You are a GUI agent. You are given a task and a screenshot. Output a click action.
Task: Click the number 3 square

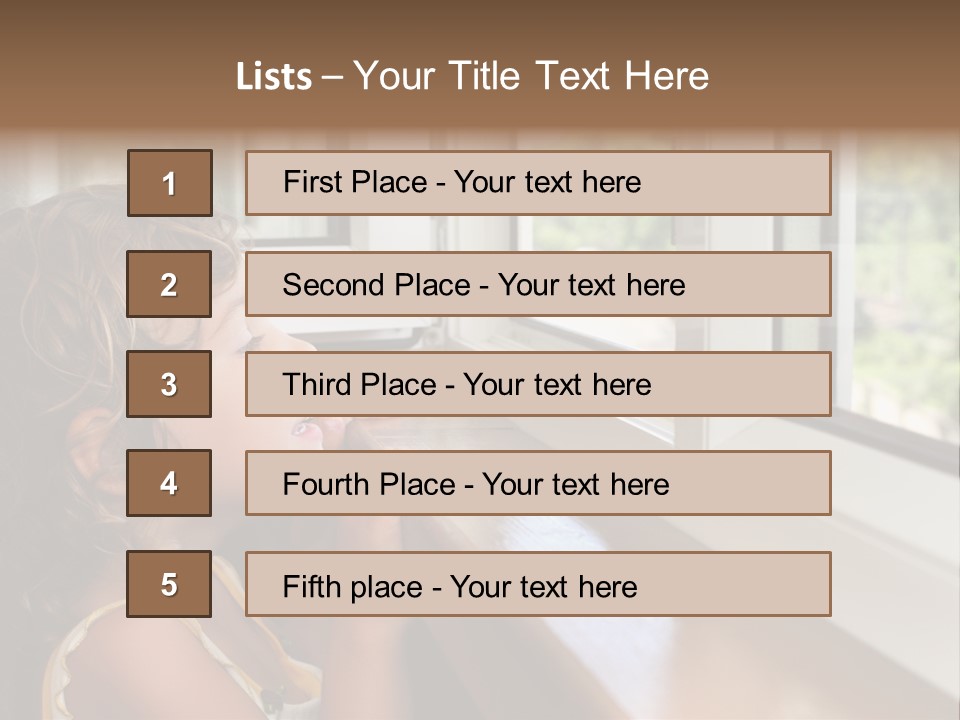pyautogui.click(x=169, y=384)
